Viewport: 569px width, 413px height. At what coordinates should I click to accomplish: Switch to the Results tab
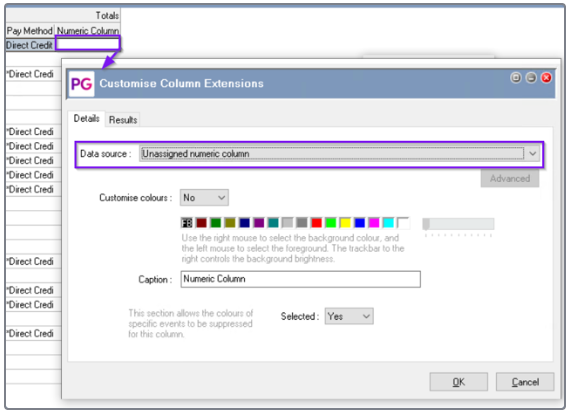pyautogui.click(x=123, y=120)
